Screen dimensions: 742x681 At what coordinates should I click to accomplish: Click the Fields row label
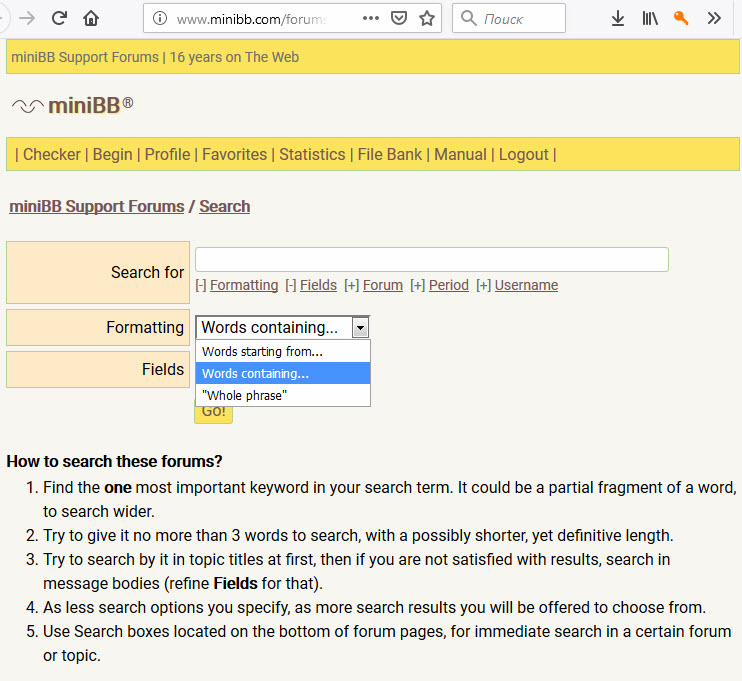[x=163, y=369]
